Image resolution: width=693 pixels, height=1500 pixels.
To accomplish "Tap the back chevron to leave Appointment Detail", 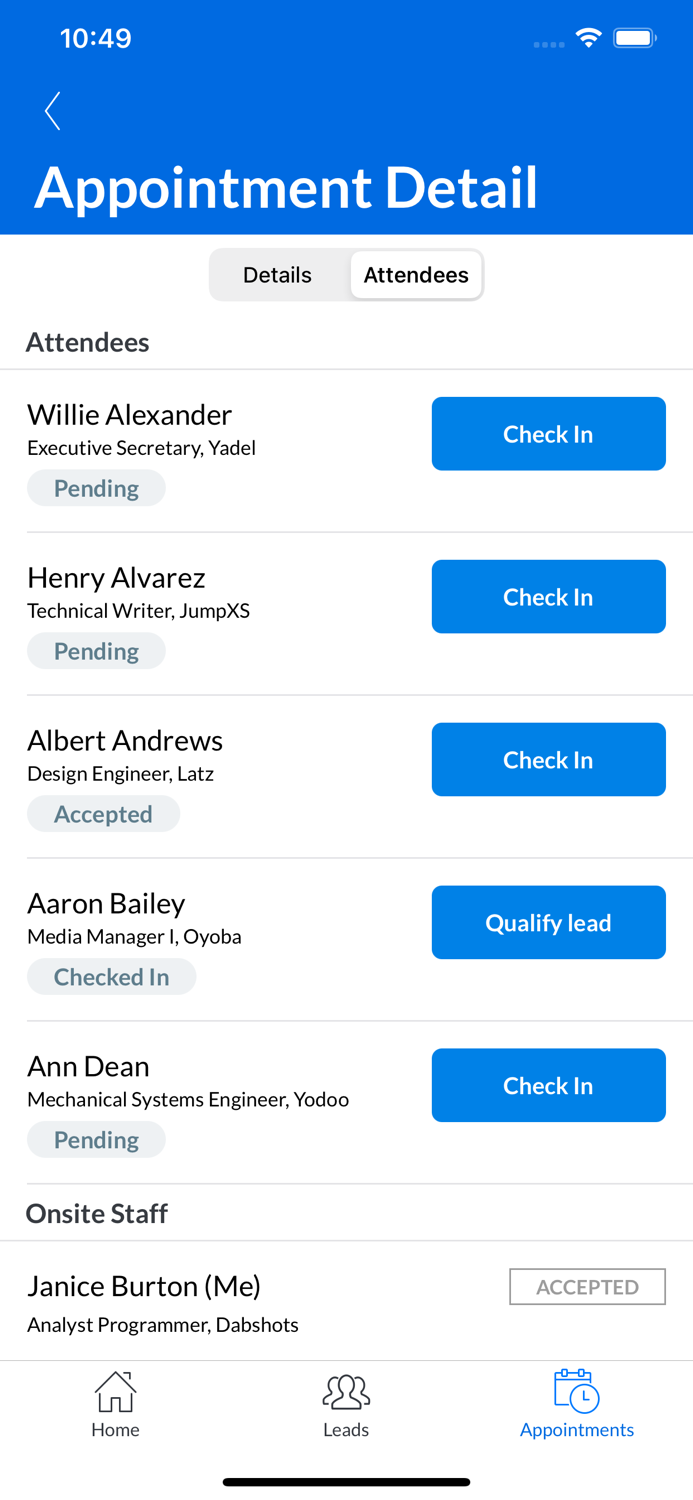I will click(51, 111).
